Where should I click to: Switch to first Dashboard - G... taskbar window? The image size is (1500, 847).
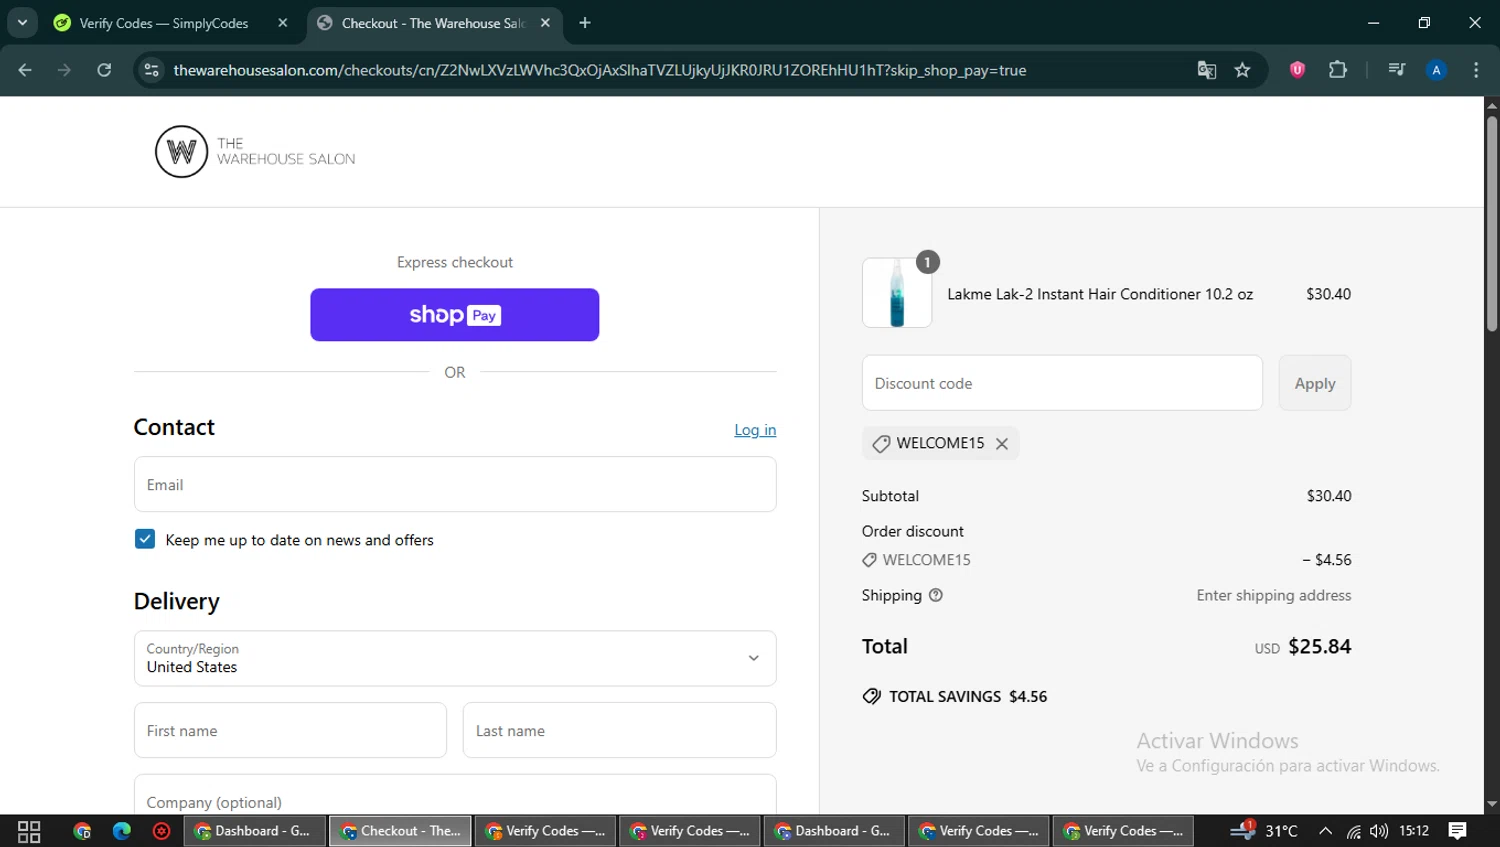[x=255, y=831]
